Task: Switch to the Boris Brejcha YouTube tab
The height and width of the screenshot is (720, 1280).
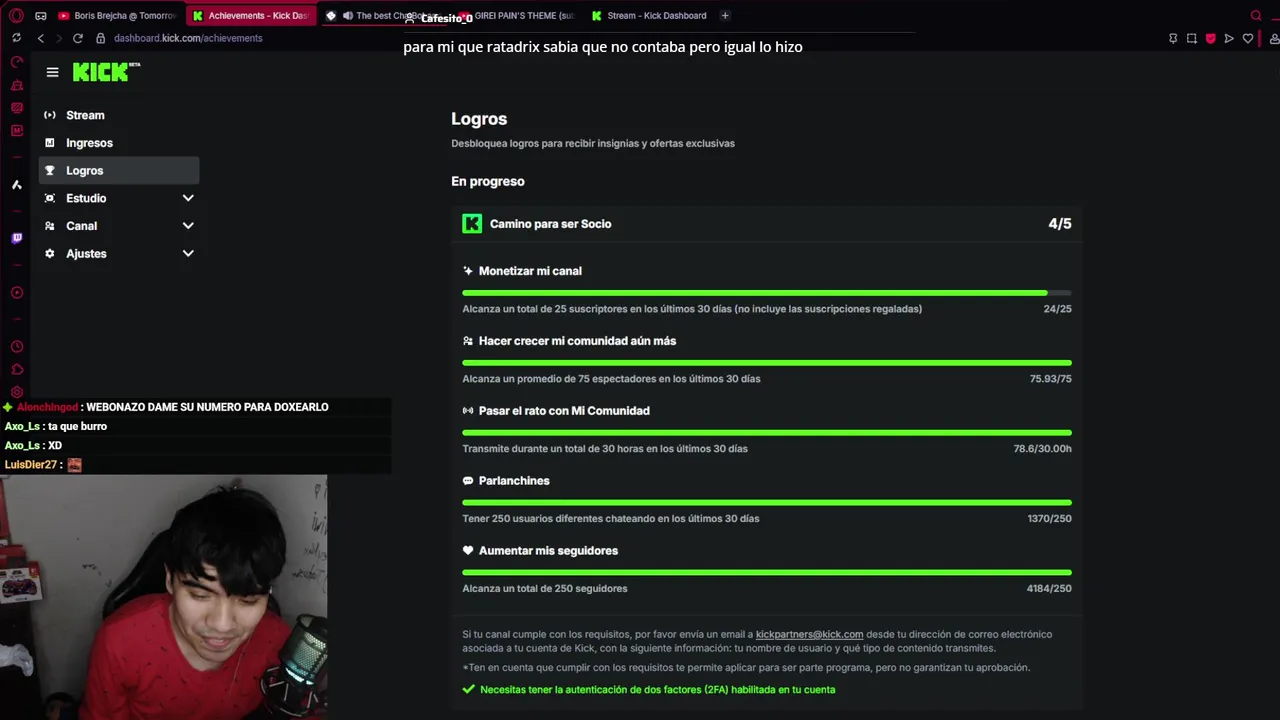Action: pyautogui.click(x=117, y=15)
